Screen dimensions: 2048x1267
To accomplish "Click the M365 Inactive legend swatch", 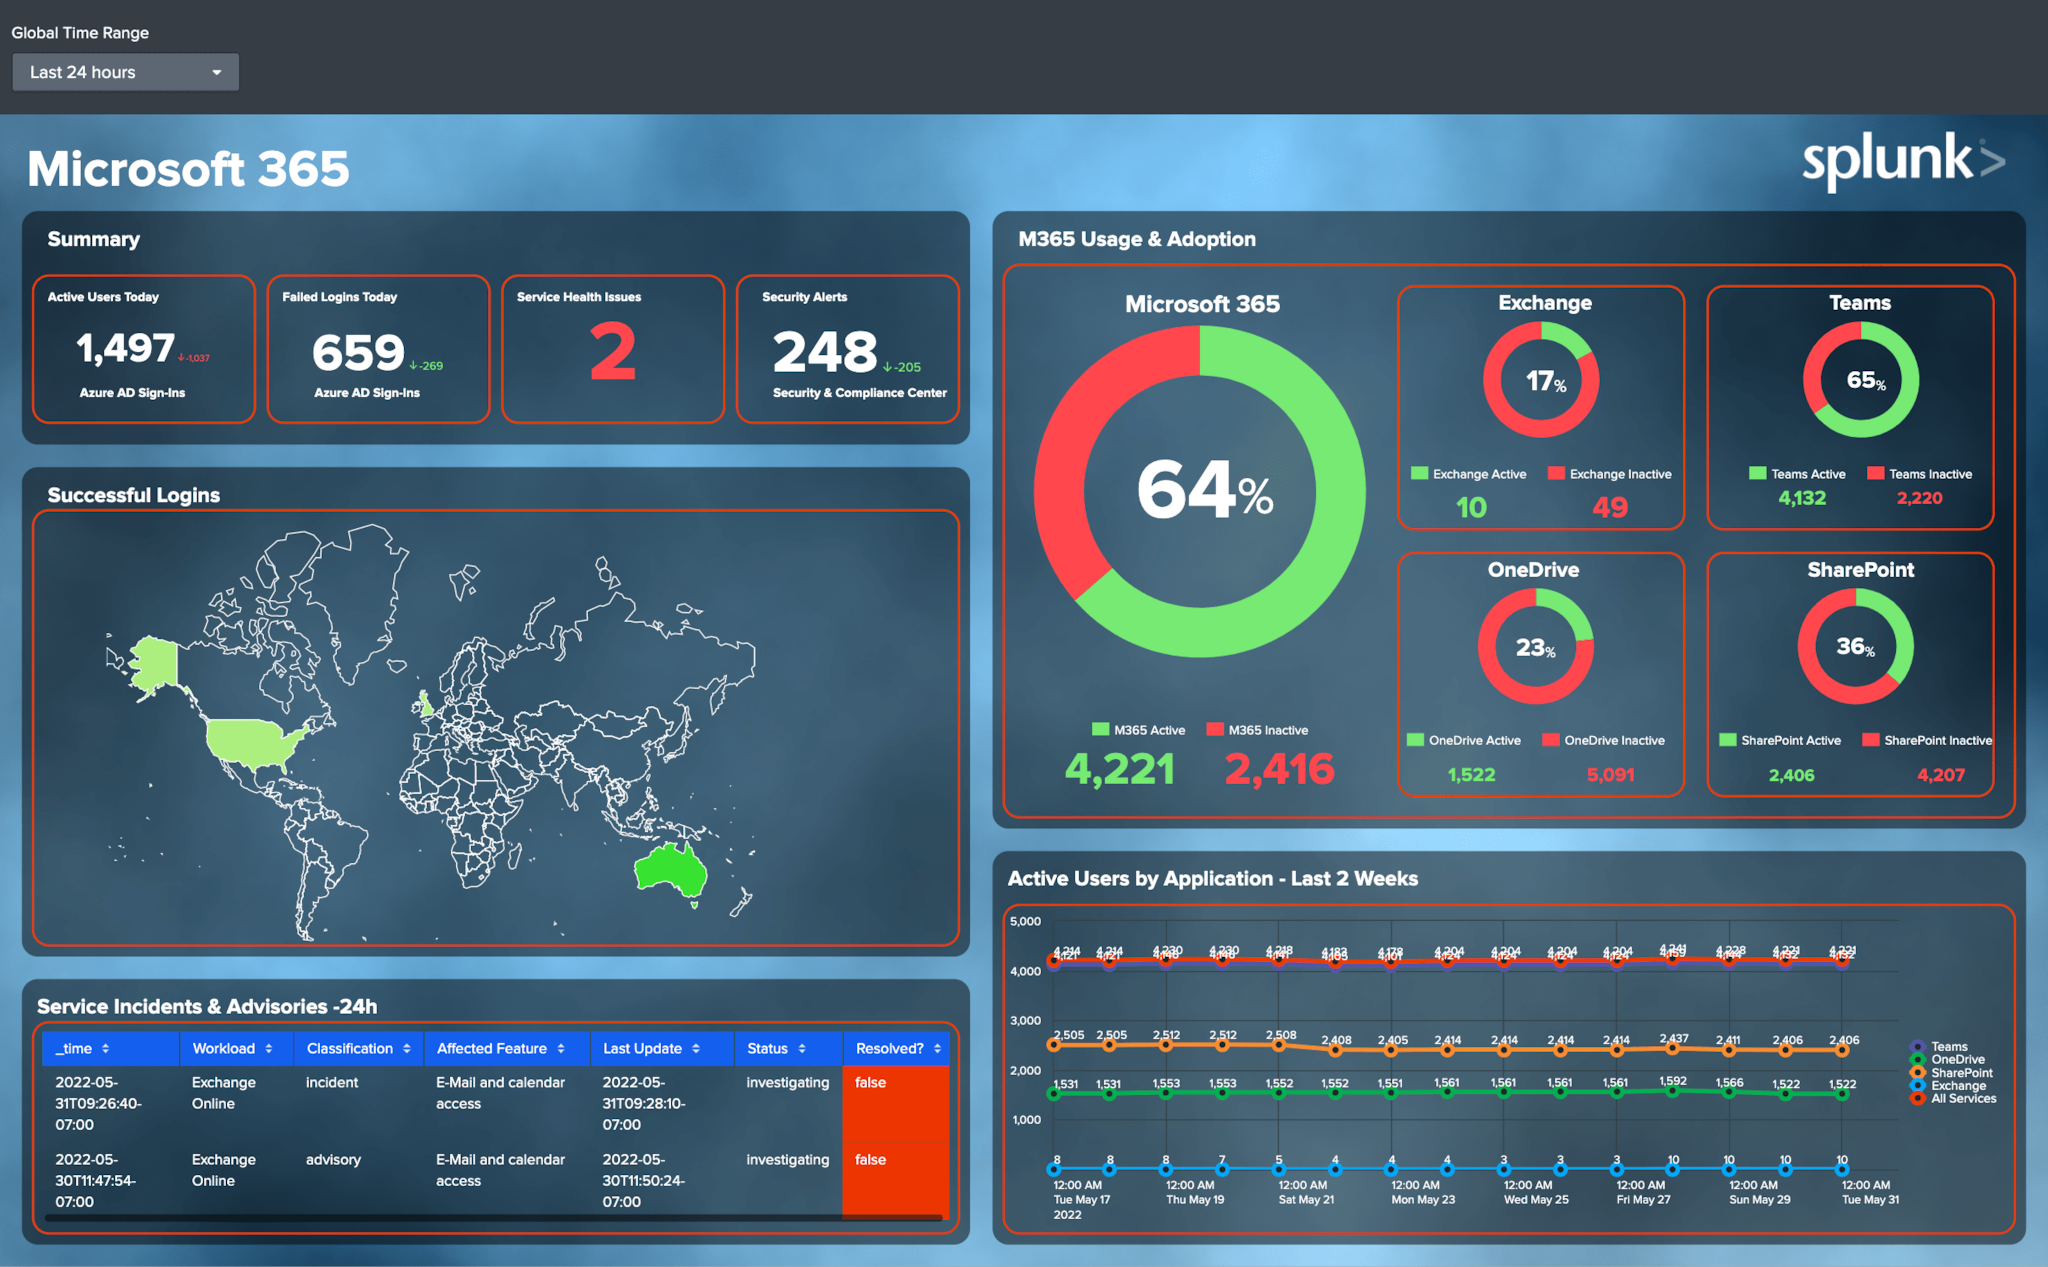I will pos(1216,730).
